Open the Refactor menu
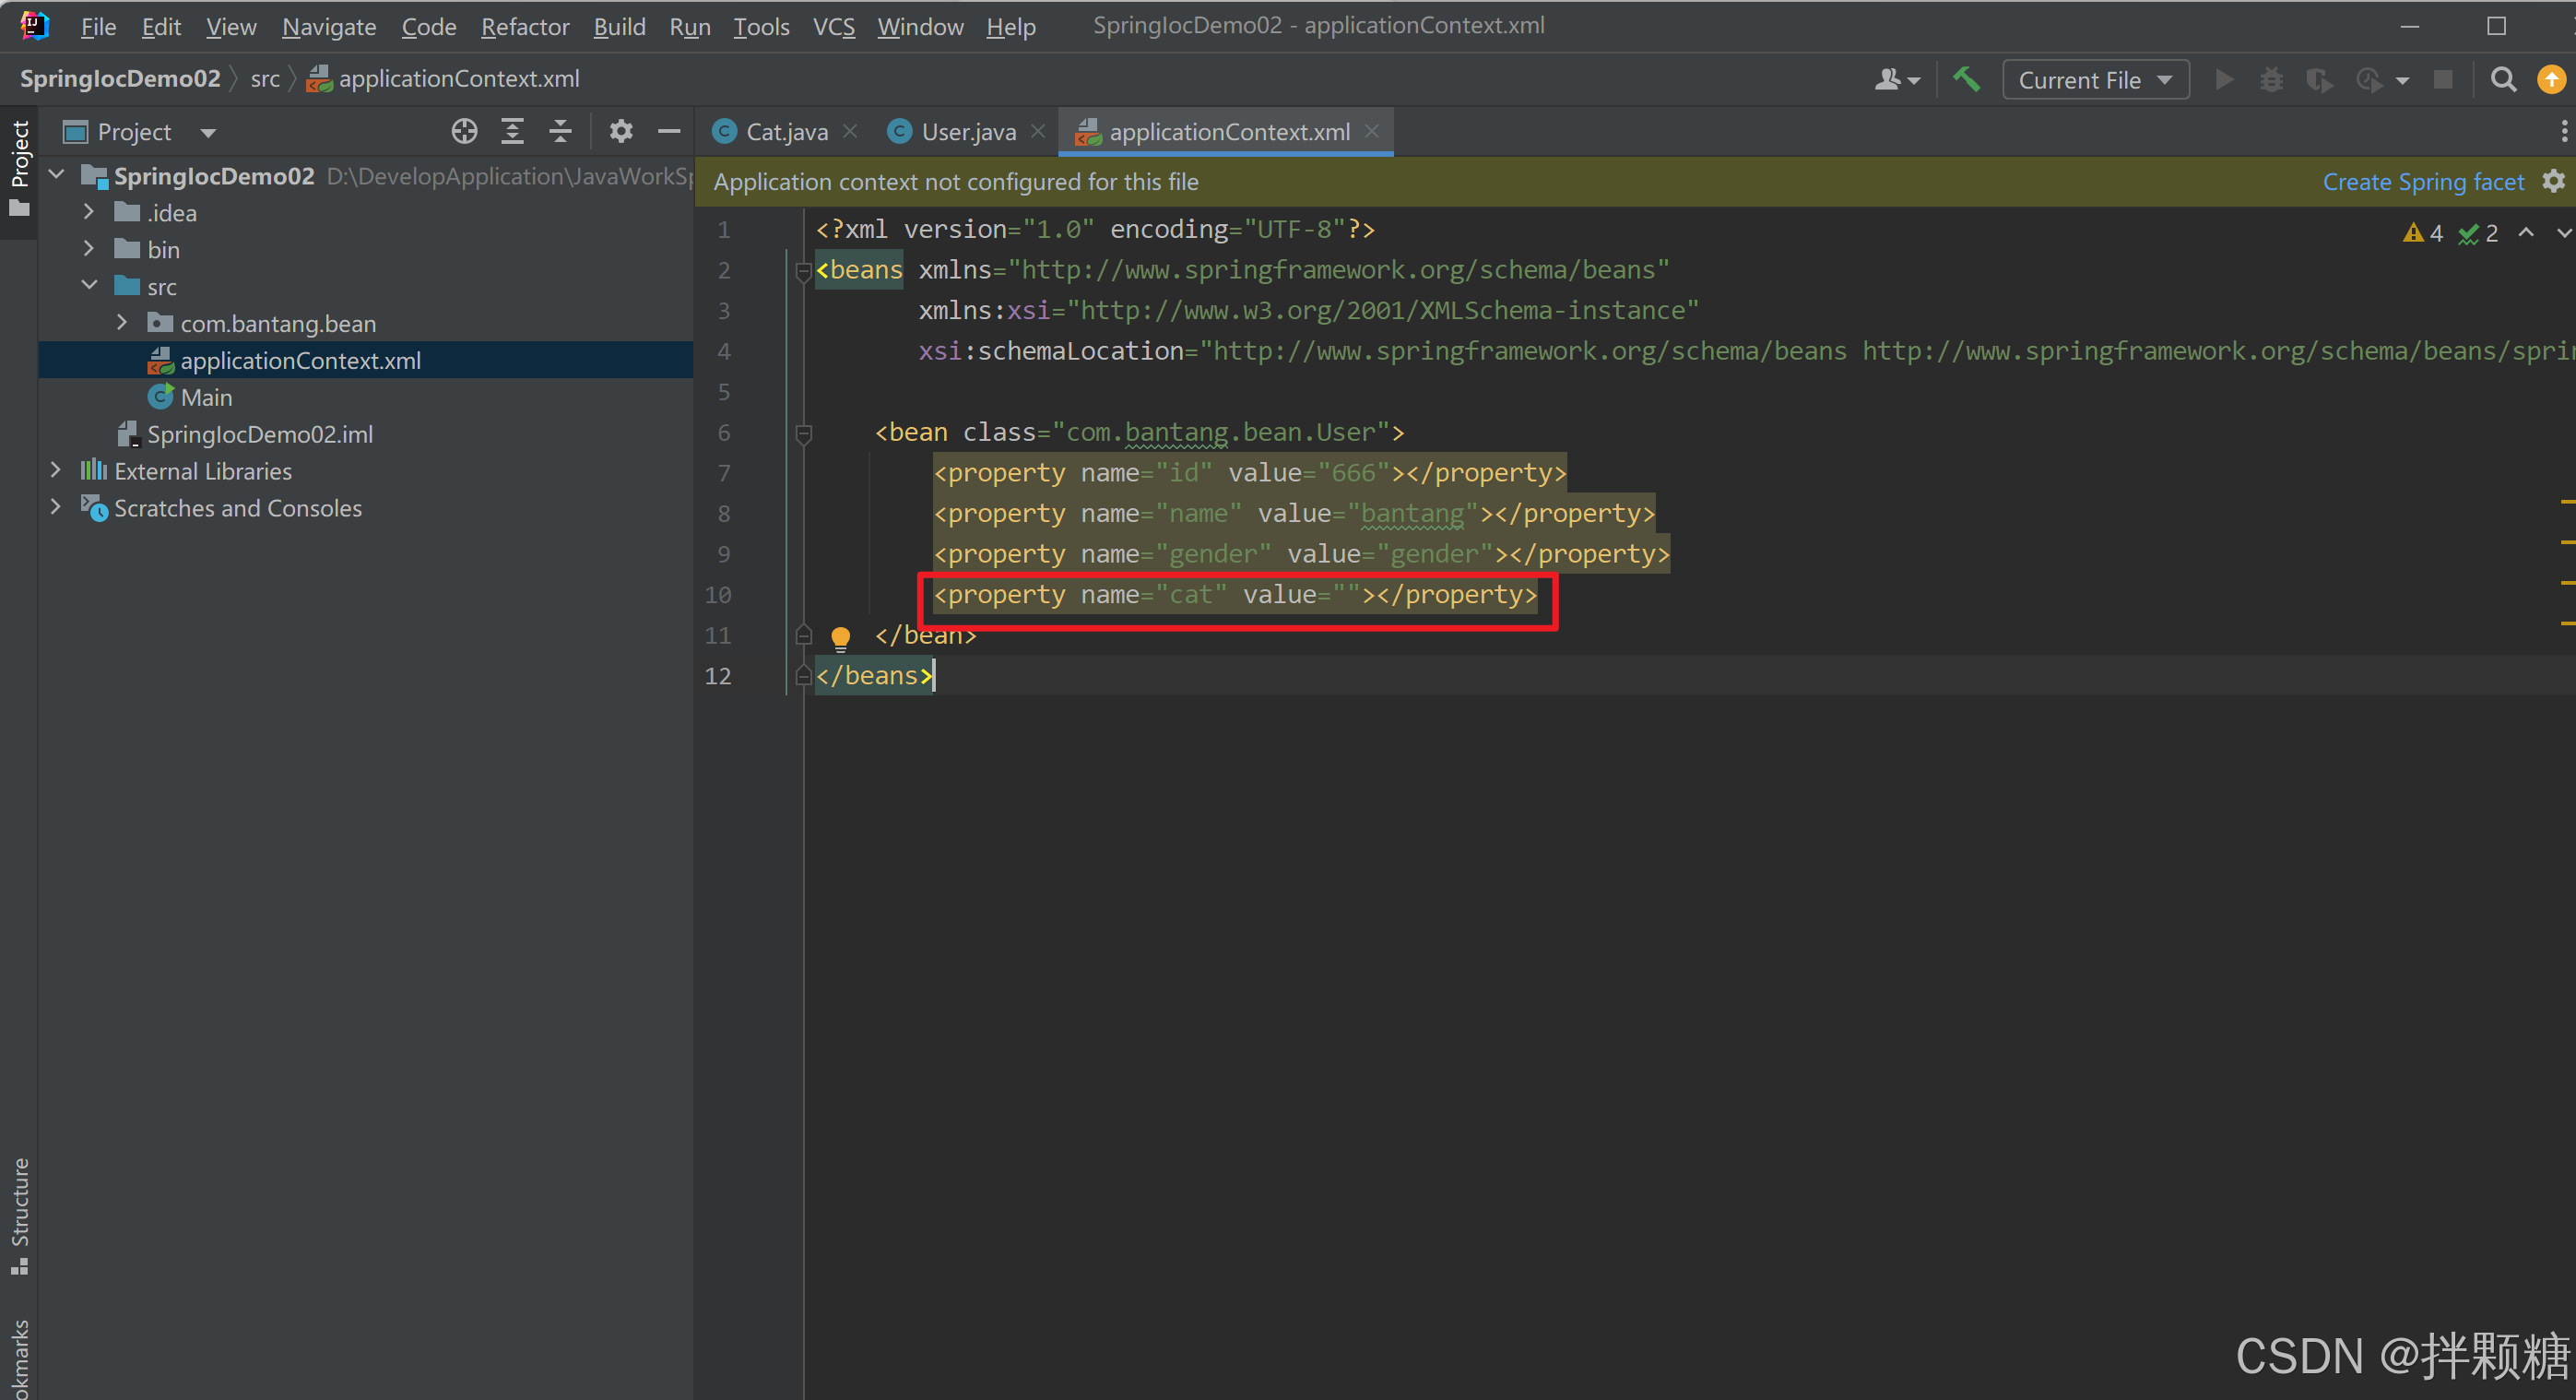 [x=524, y=27]
